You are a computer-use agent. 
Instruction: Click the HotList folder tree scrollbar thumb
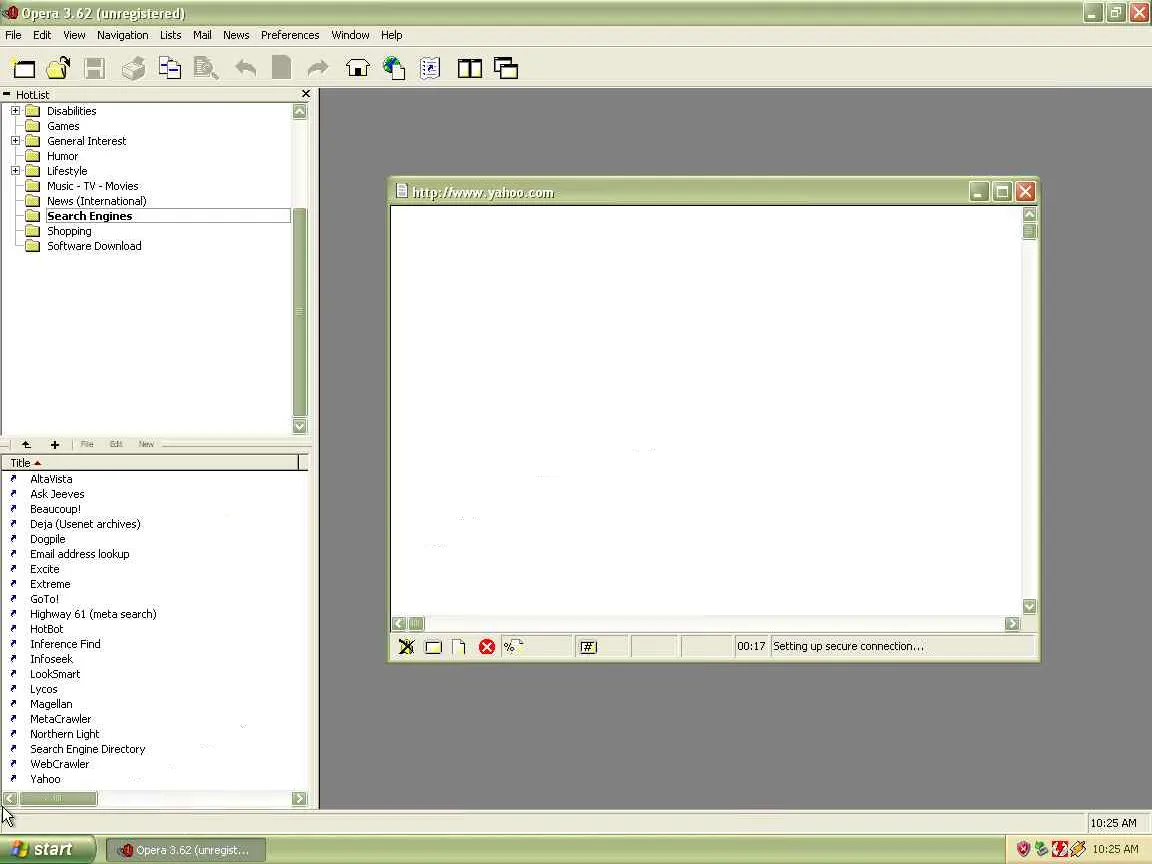tap(299, 313)
